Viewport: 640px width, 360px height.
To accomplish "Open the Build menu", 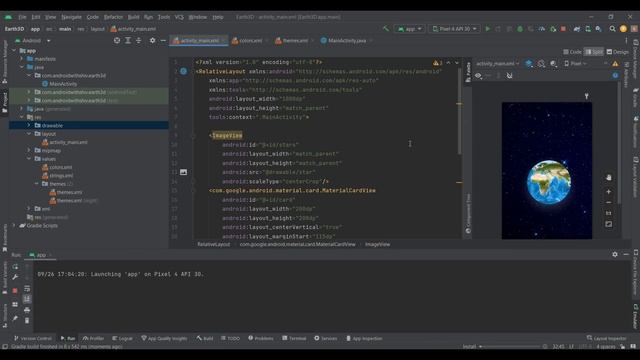I will click(x=133, y=17).
